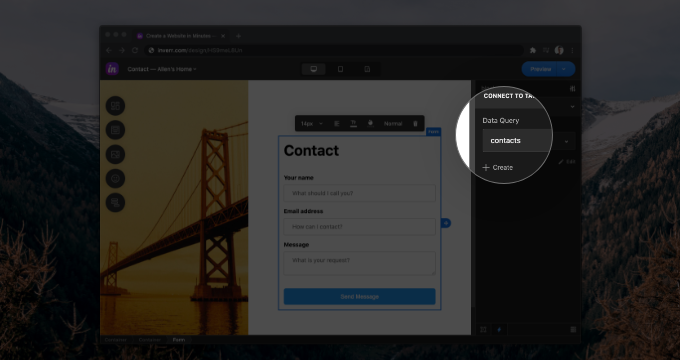This screenshot has height=360, width=680.
Task: Click the Send Message button
Action: click(360, 297)
